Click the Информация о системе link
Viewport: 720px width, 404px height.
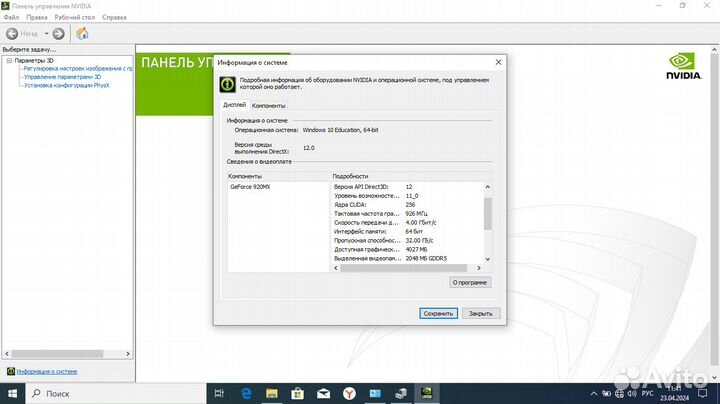click(x=46, y=371)
